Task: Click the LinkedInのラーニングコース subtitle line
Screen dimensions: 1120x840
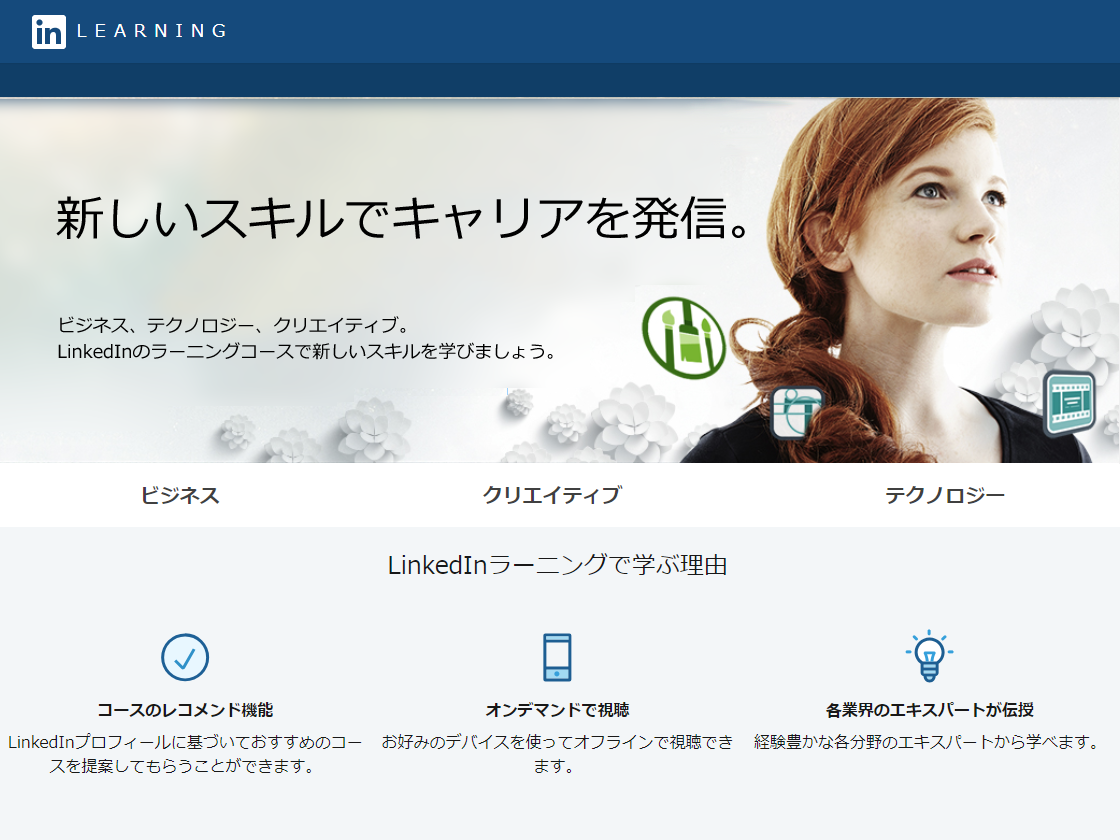Action: click(x=306, y=351)
